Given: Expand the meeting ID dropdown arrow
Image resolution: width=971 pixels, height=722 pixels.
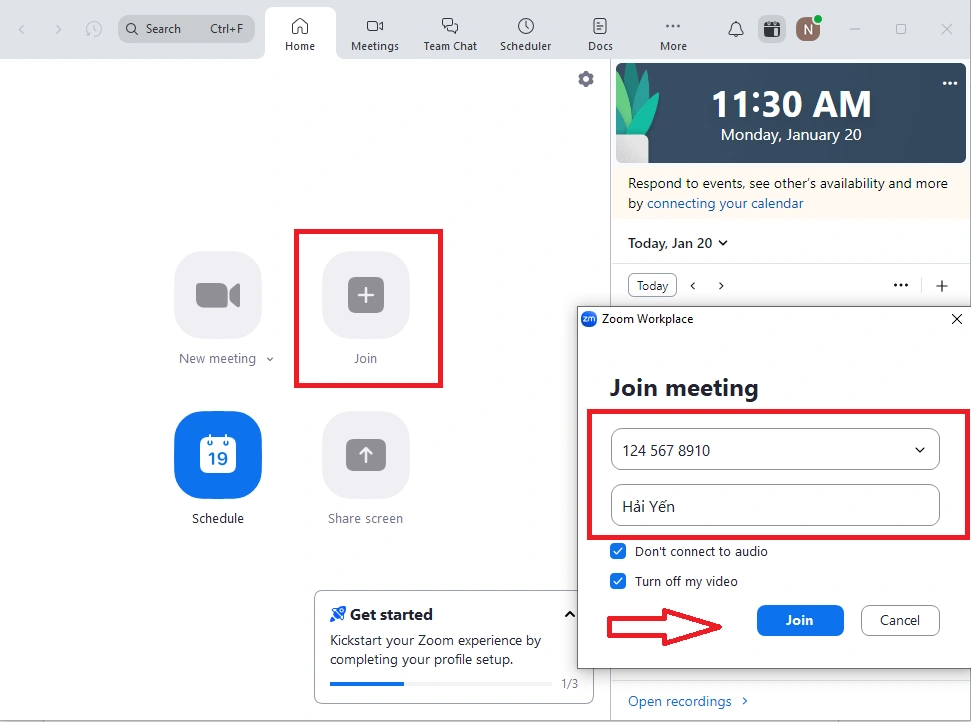Looking at the screenshot, I should [920, 450].
